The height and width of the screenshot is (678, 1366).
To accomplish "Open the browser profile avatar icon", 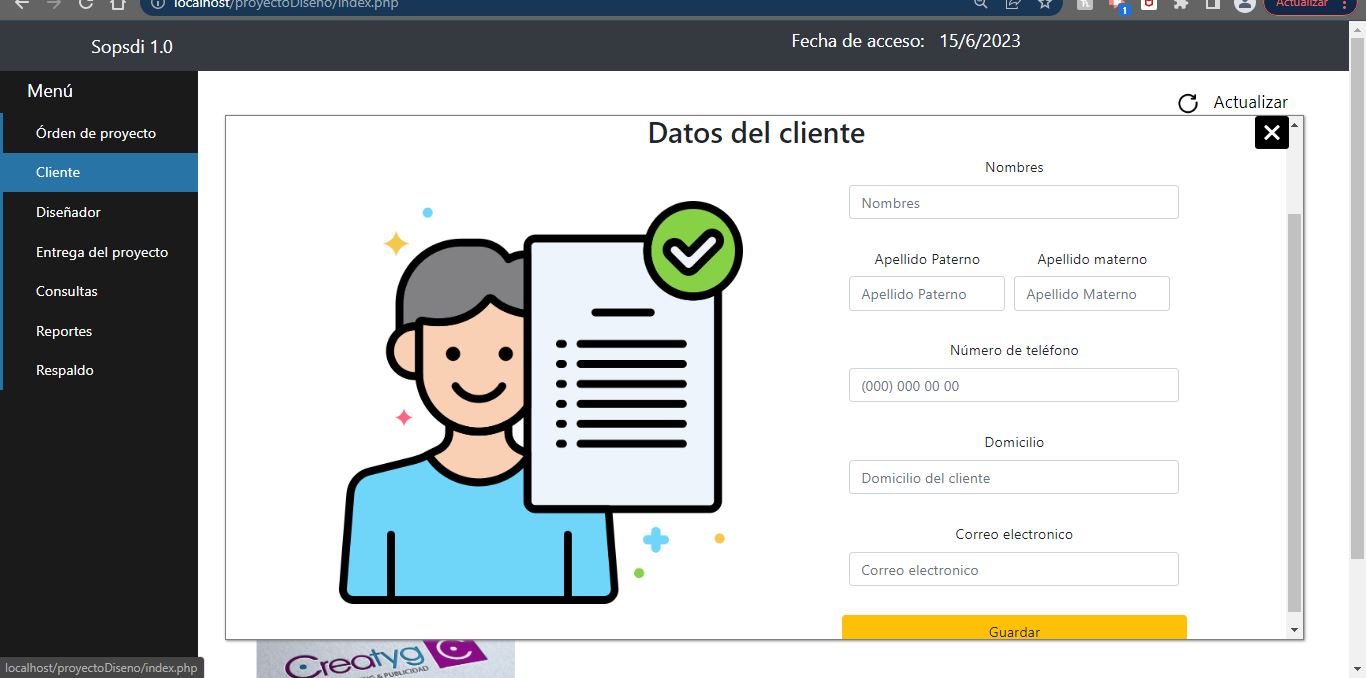I will point(1244,4).
